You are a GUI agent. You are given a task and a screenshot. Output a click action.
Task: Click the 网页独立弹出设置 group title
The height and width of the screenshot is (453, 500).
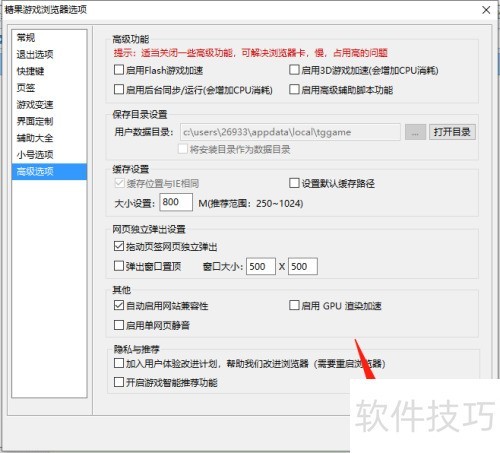pyautogui.click(x=149, y=229)
